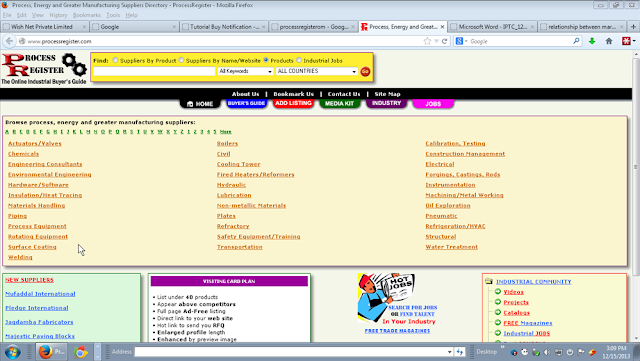
Task: Click the JOBS navigation tab
Action: point(433,104)
